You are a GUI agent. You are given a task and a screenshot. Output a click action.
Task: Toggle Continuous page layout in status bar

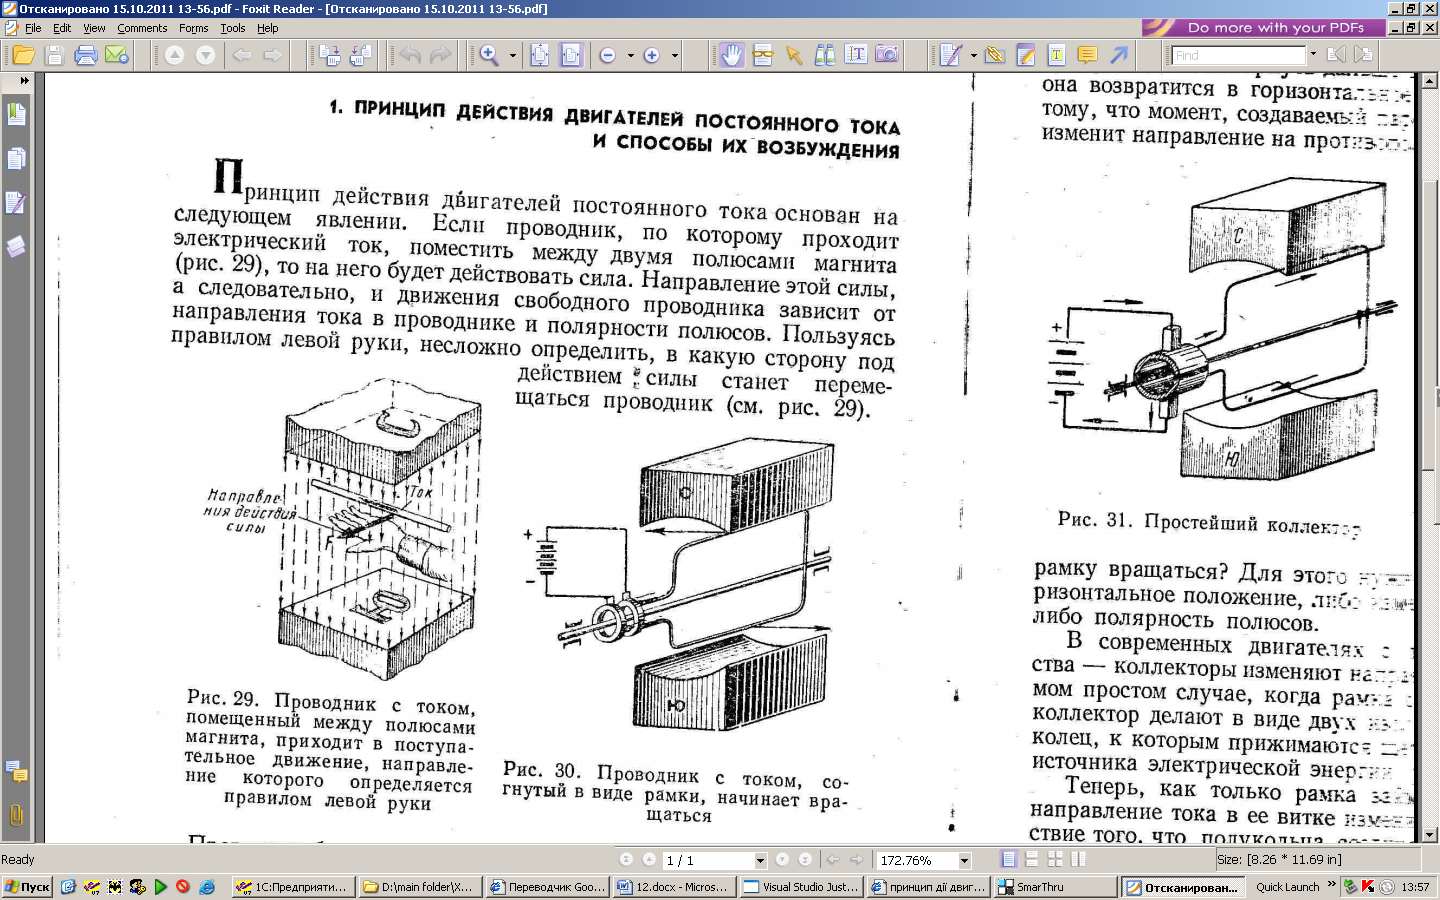click(x=1032, y=859)
